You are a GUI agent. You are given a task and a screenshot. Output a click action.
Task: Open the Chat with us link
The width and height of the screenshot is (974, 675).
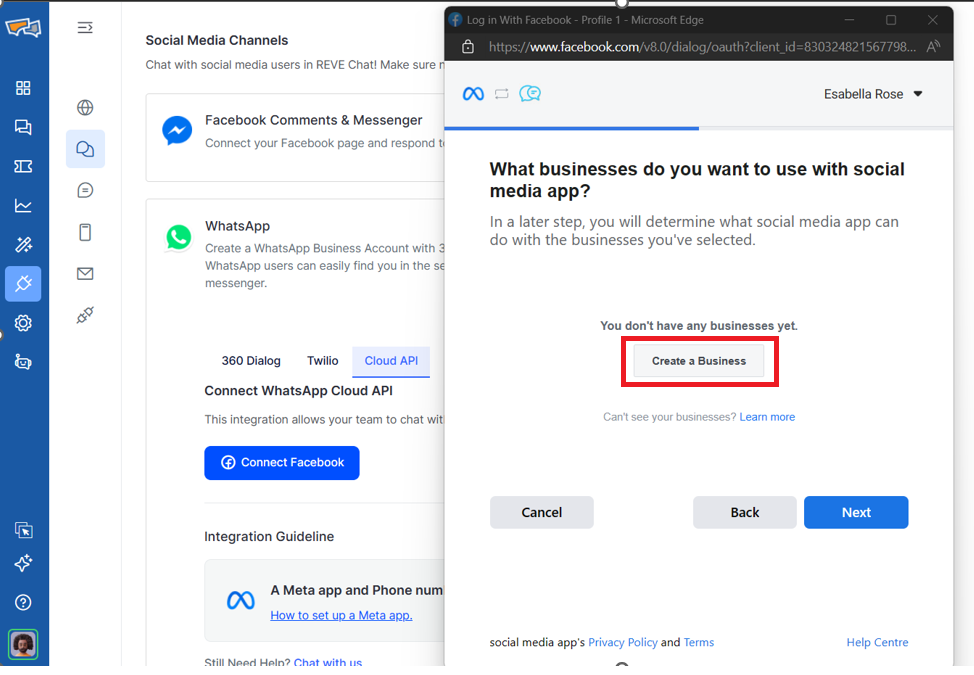point(327,663)
